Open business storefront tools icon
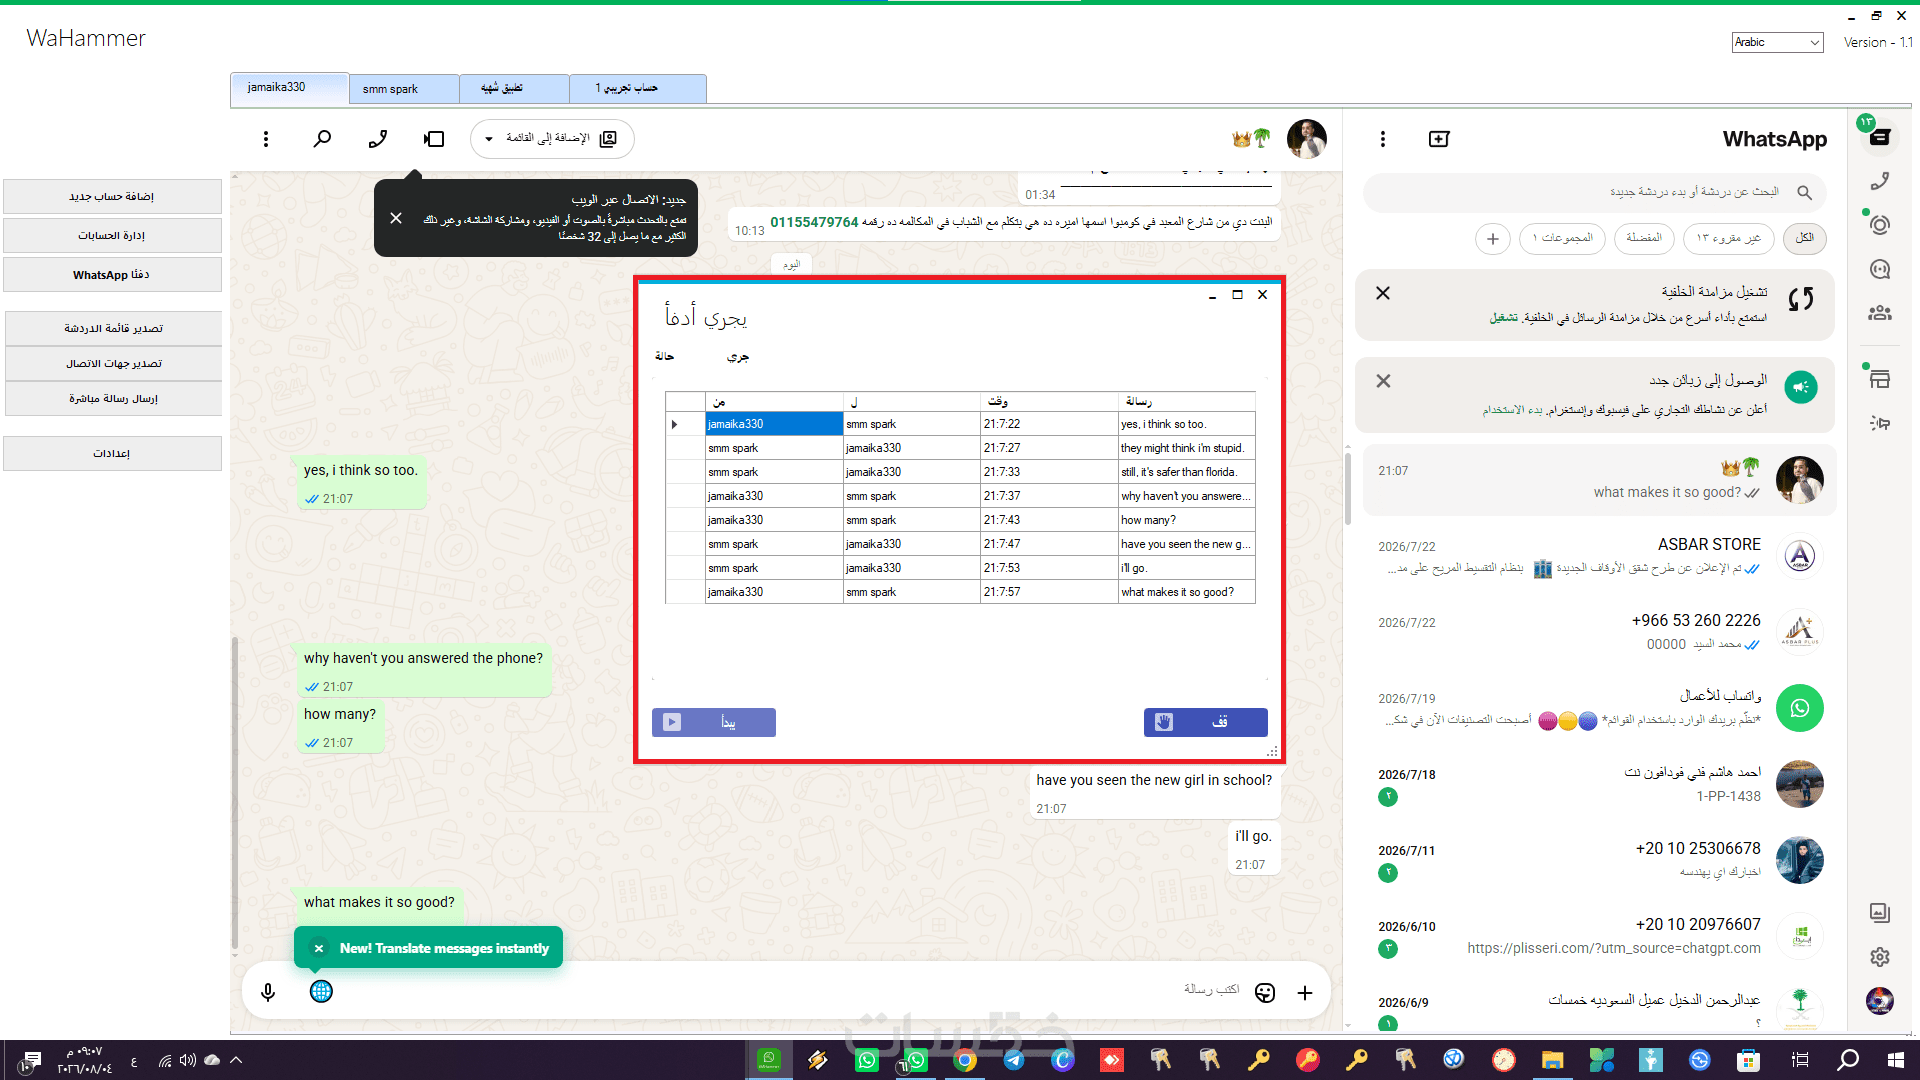1920x1080 pixels. coord(1880,379)
